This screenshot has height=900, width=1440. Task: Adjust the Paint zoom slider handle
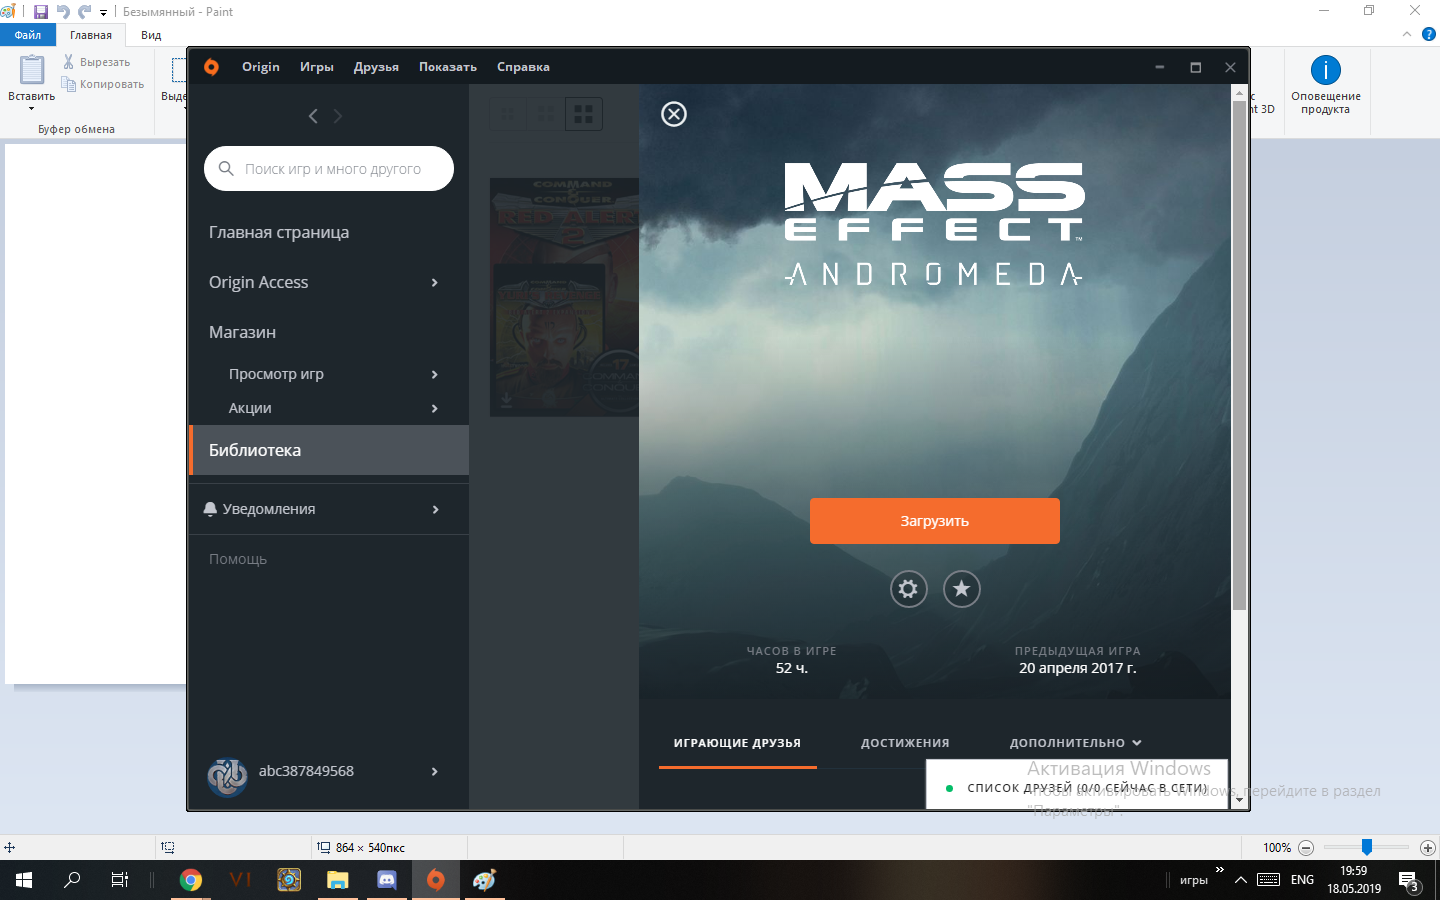point(1367,847)
